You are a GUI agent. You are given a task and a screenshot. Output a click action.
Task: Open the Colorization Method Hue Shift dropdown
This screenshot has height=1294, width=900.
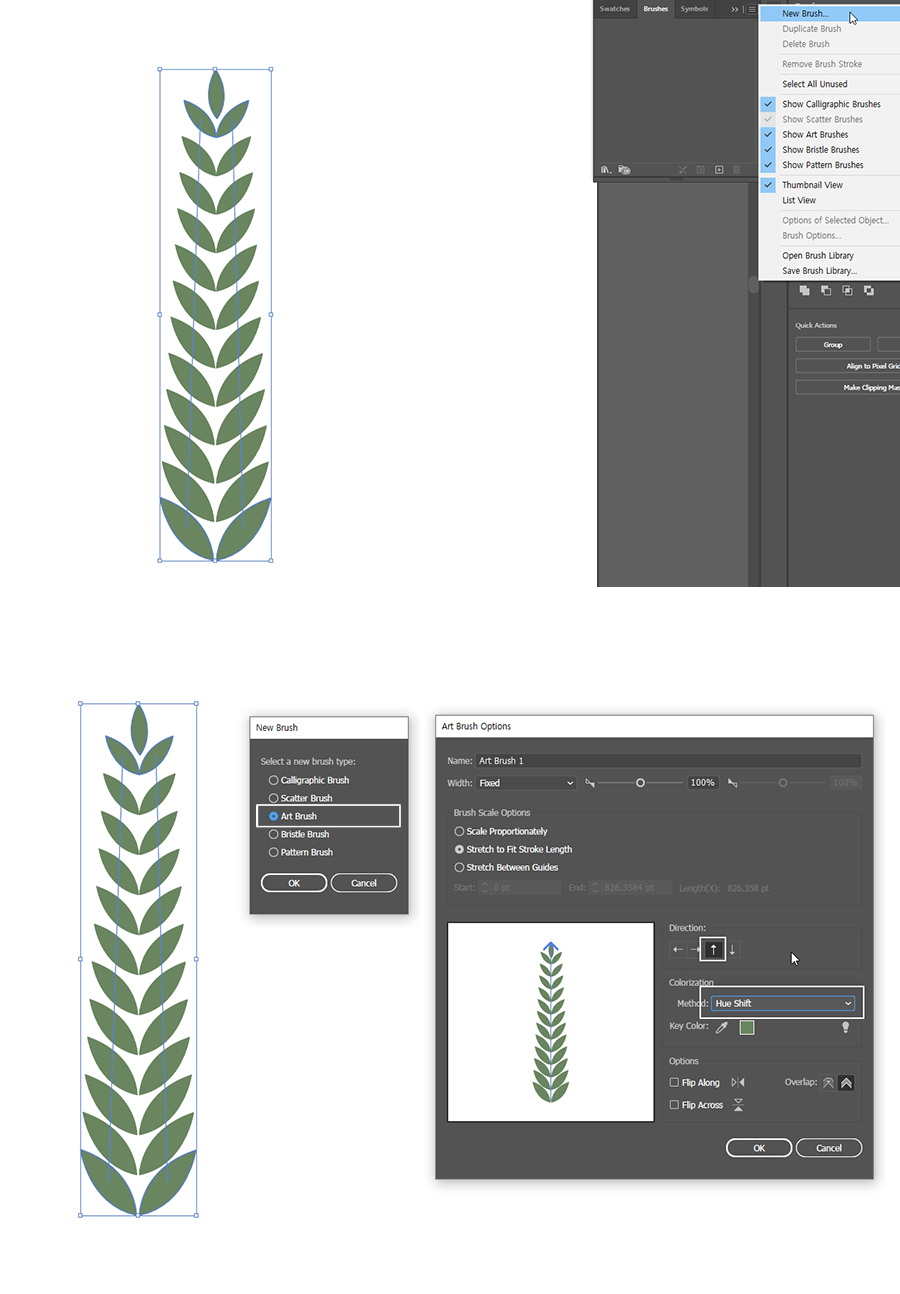(x=783, y=1003)
